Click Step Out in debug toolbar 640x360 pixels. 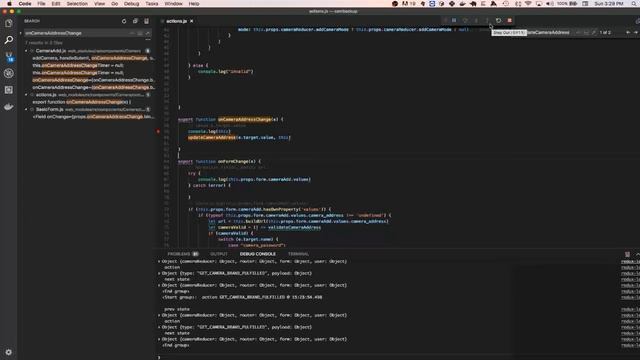487,20
